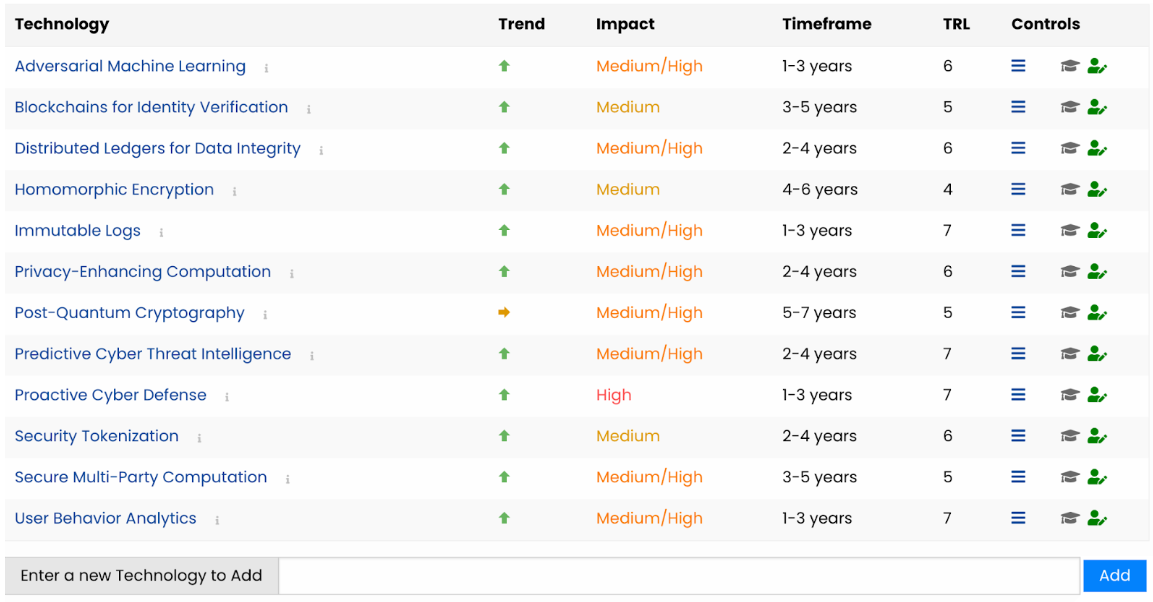Click info icon next to Secure Multi-Party Computation

point(288,479)
